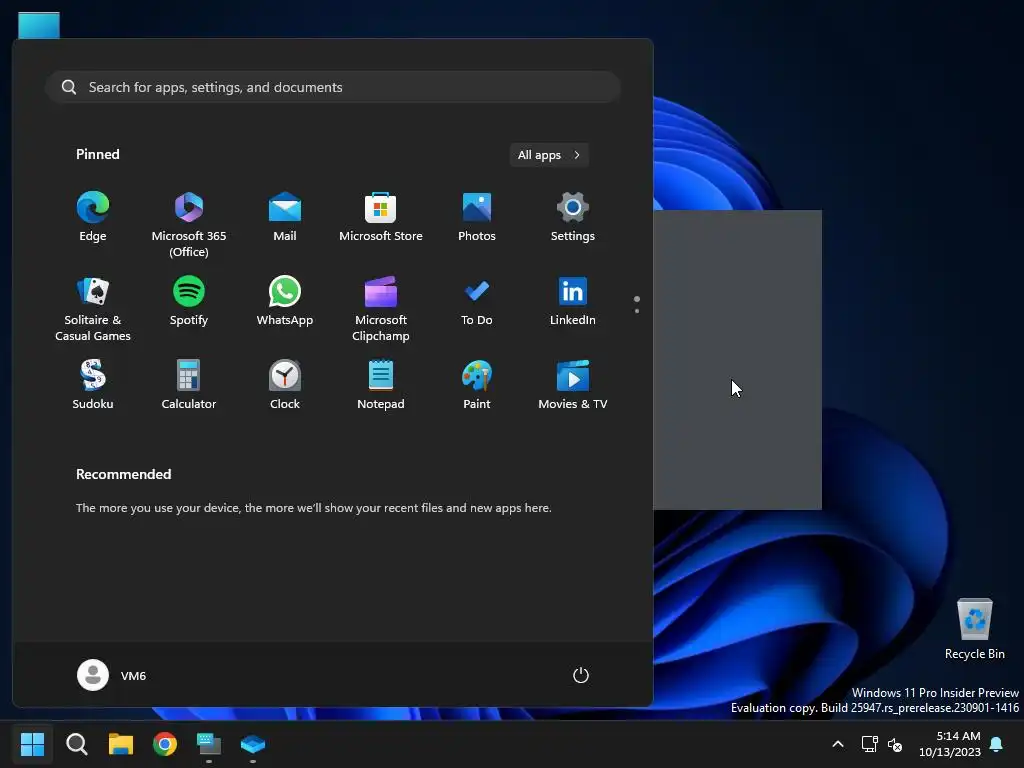Open the To Do app

click(477, 302)
